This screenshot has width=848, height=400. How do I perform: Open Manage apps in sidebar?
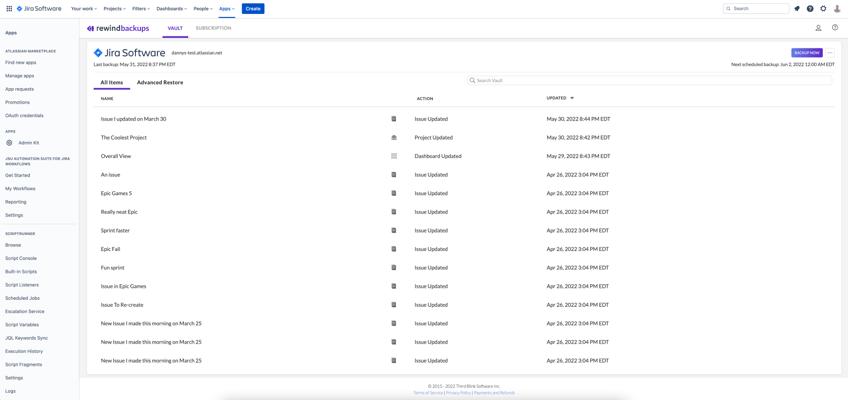coord(20,76)
